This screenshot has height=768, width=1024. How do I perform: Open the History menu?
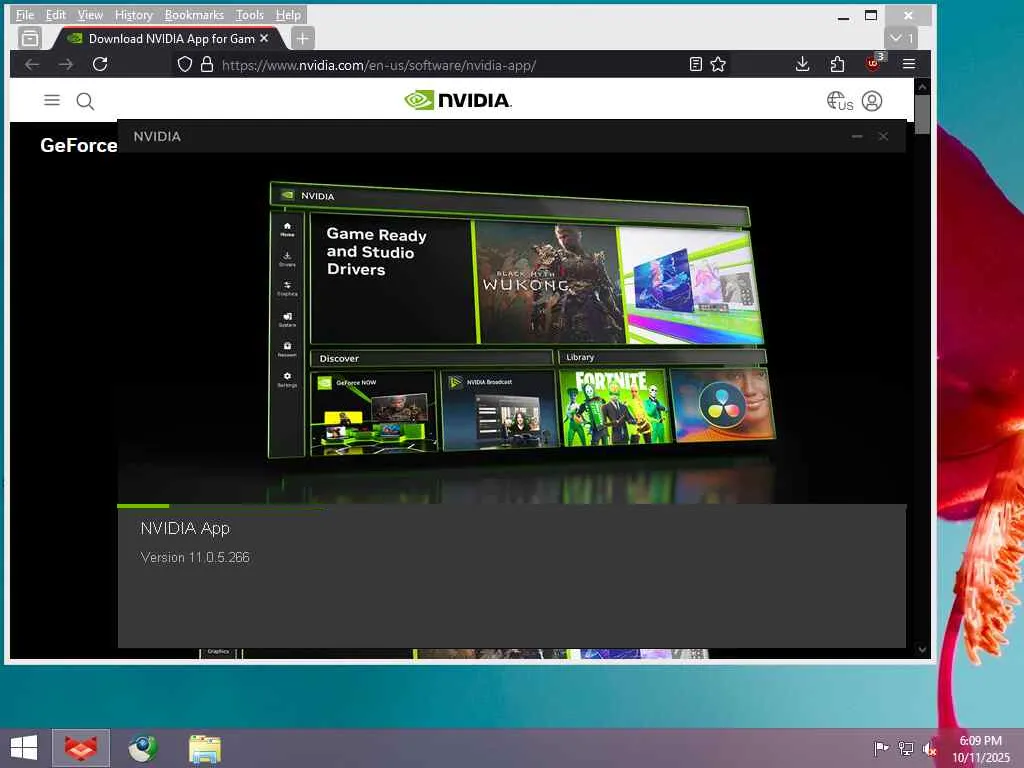coord(133,14)
